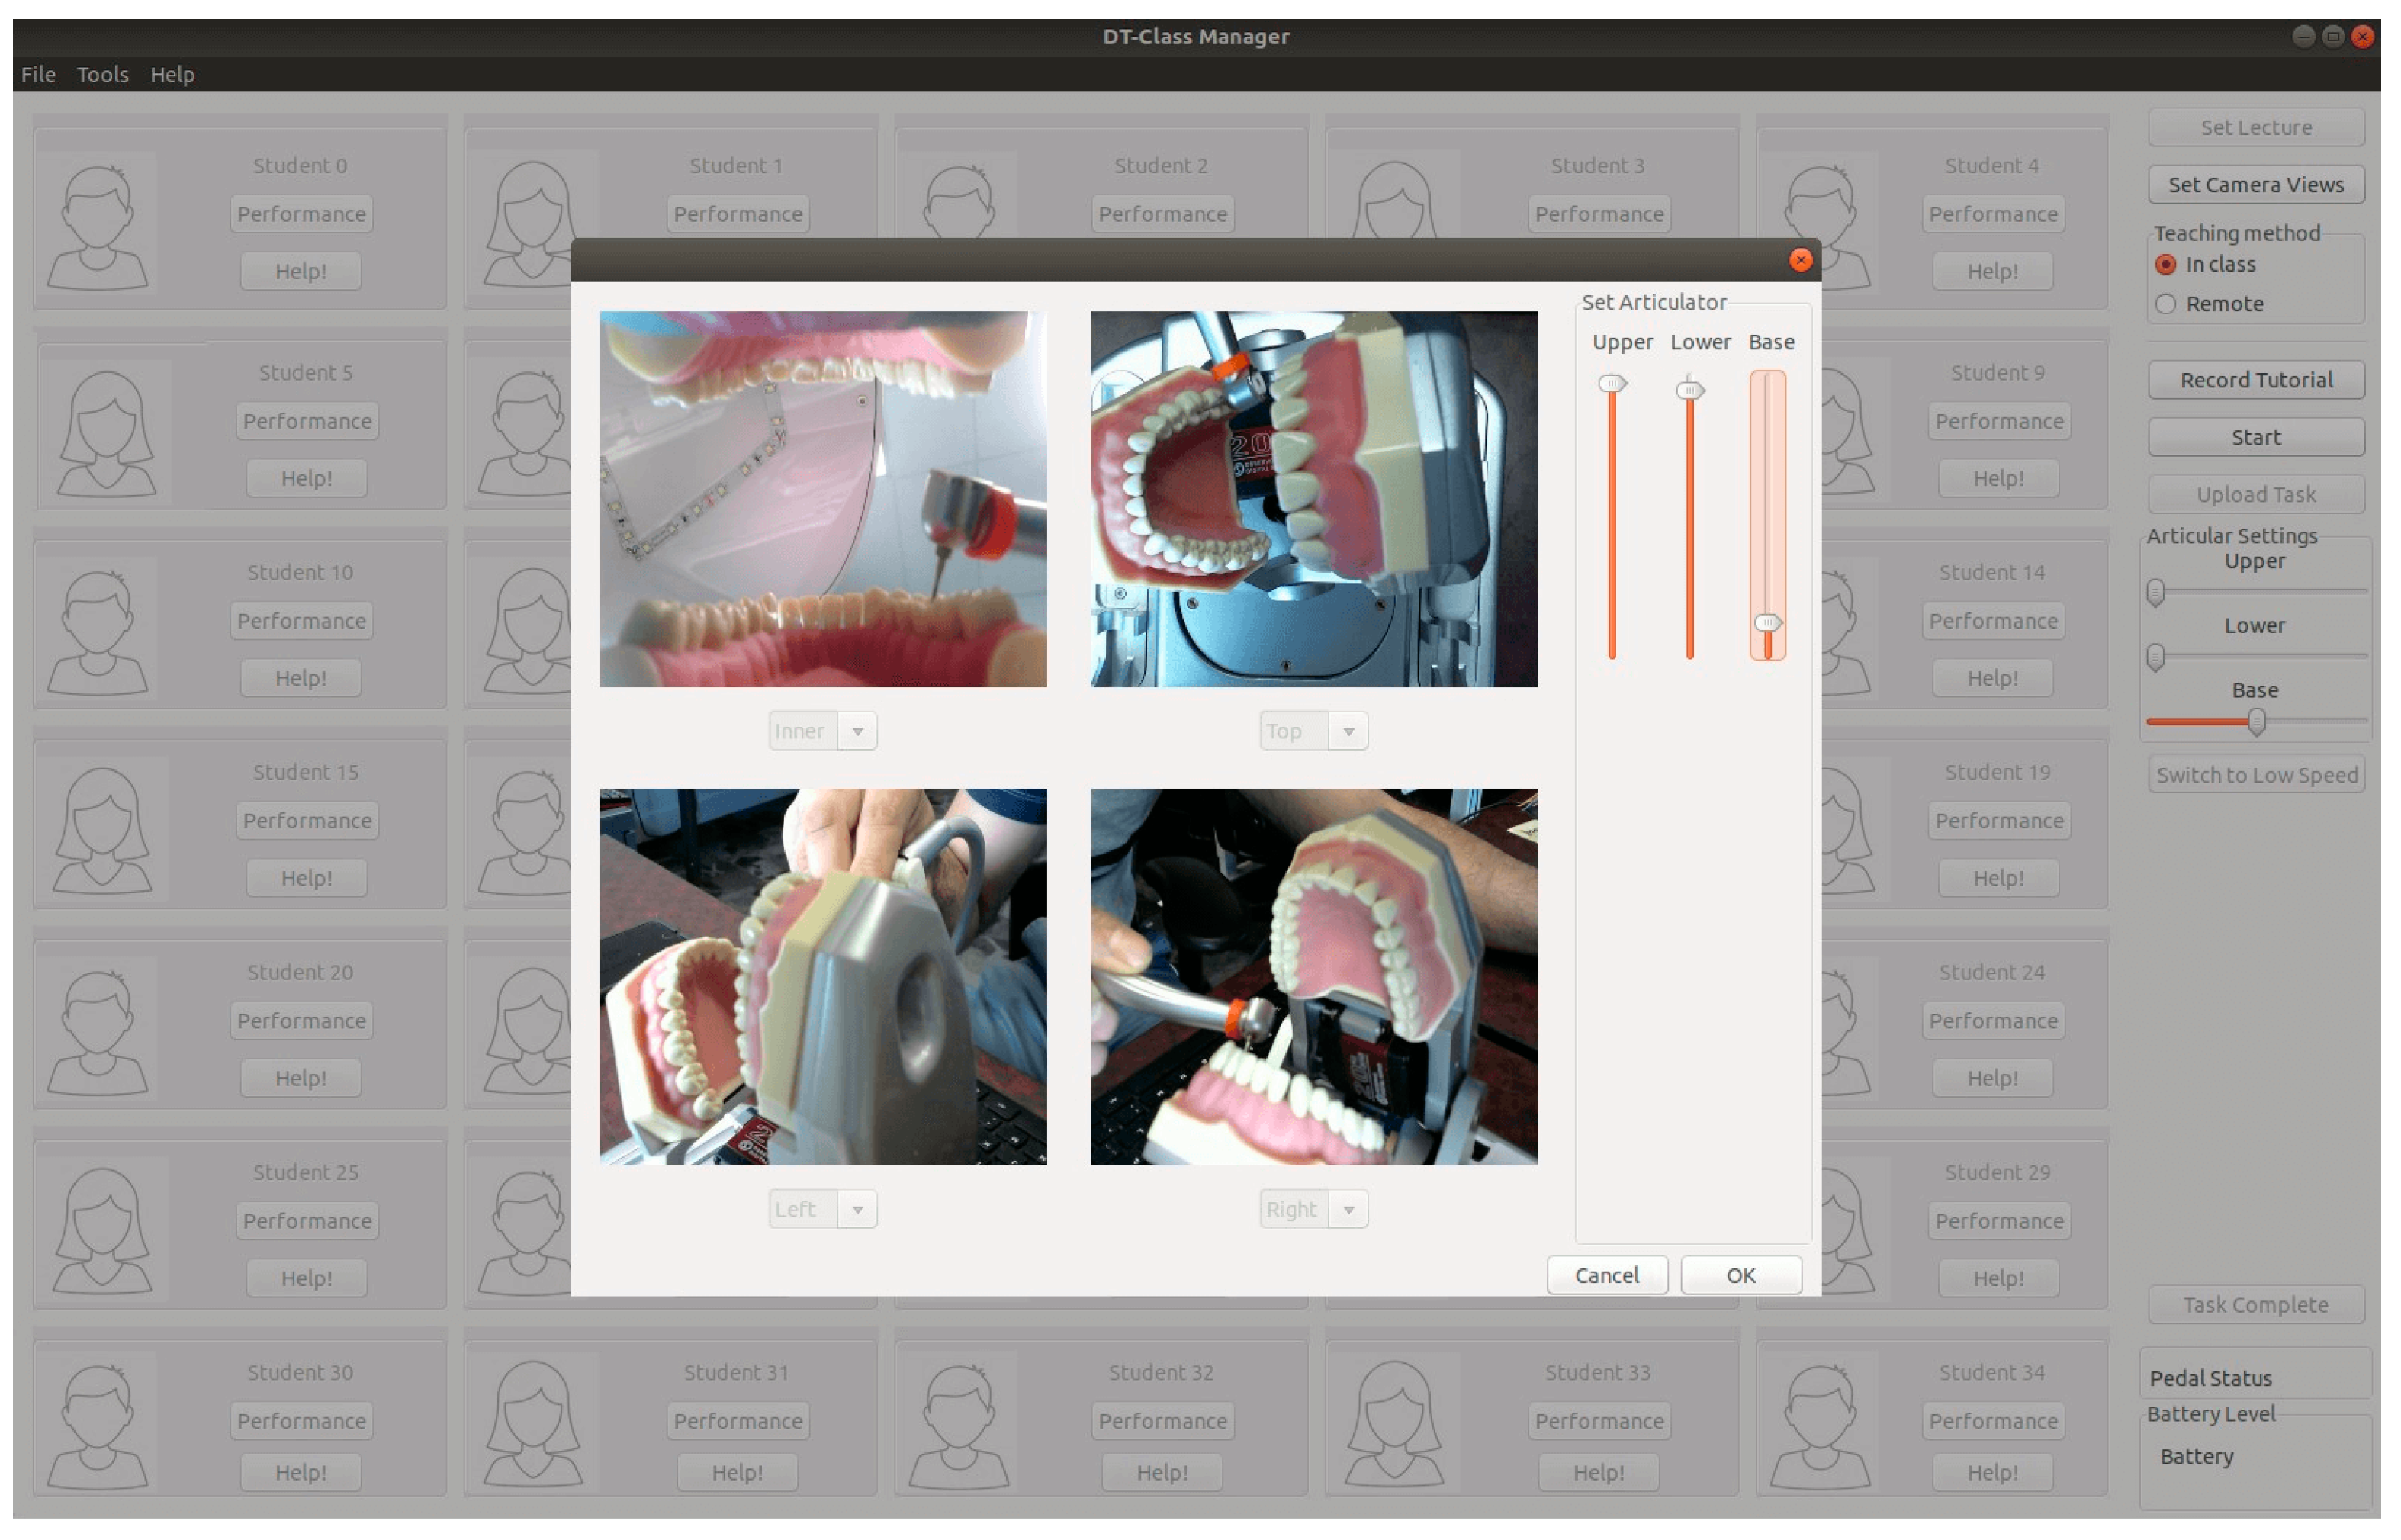2401x1540 pixels.
Task: Confirm with the OK button
Action: (x=1741, y=1276)
